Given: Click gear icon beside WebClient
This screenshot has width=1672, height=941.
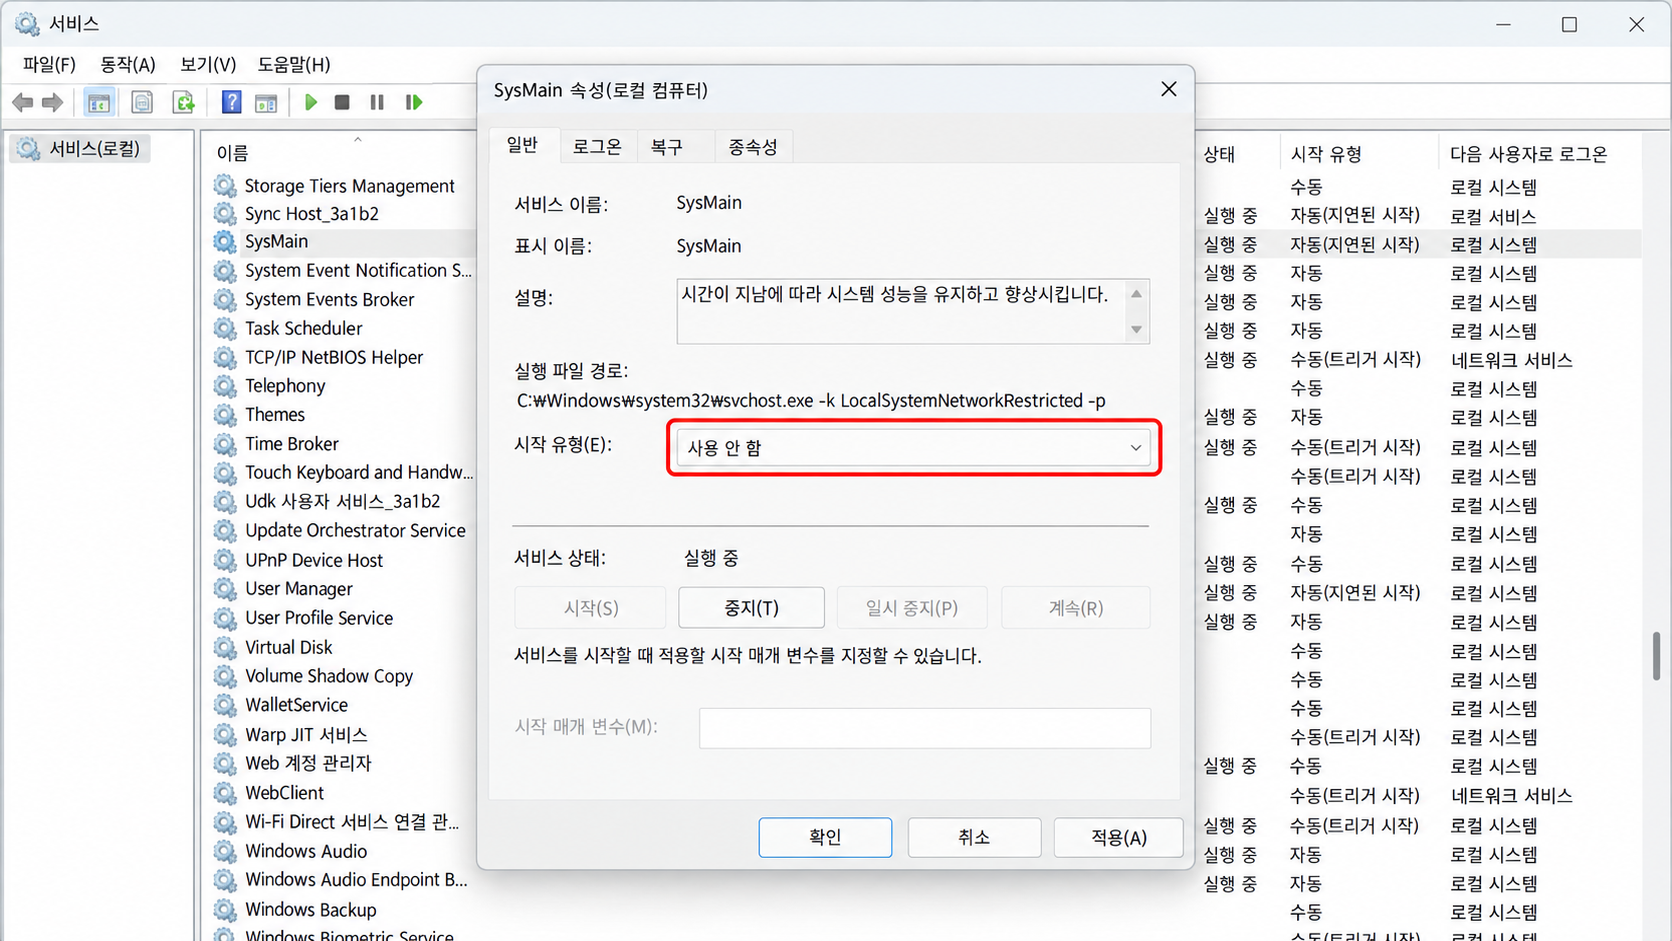Looking at the screenshot, I should click(x=225, y=793).
